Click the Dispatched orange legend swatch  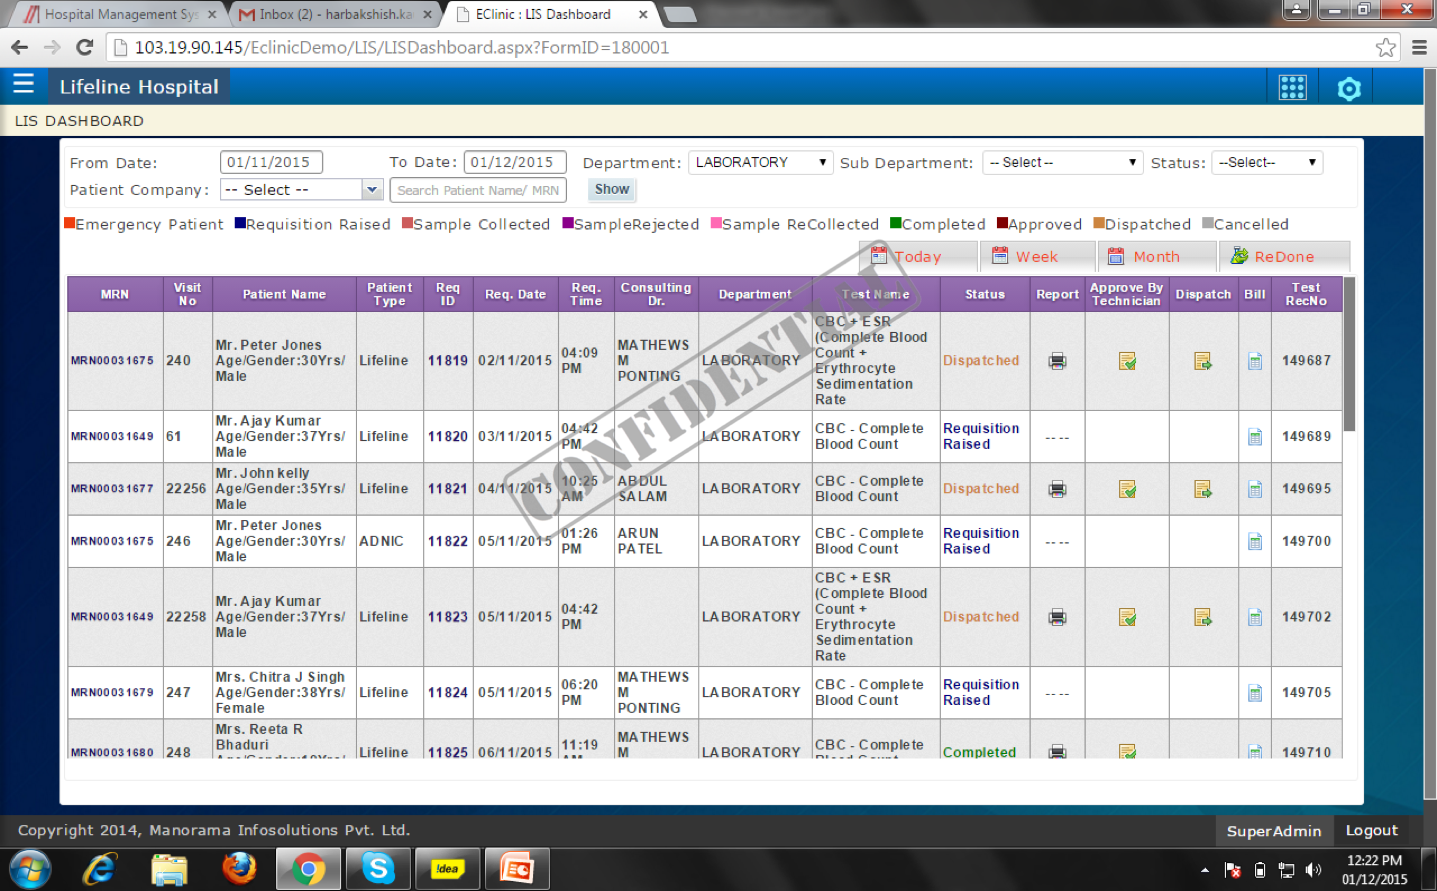[x=1099, y=223]
